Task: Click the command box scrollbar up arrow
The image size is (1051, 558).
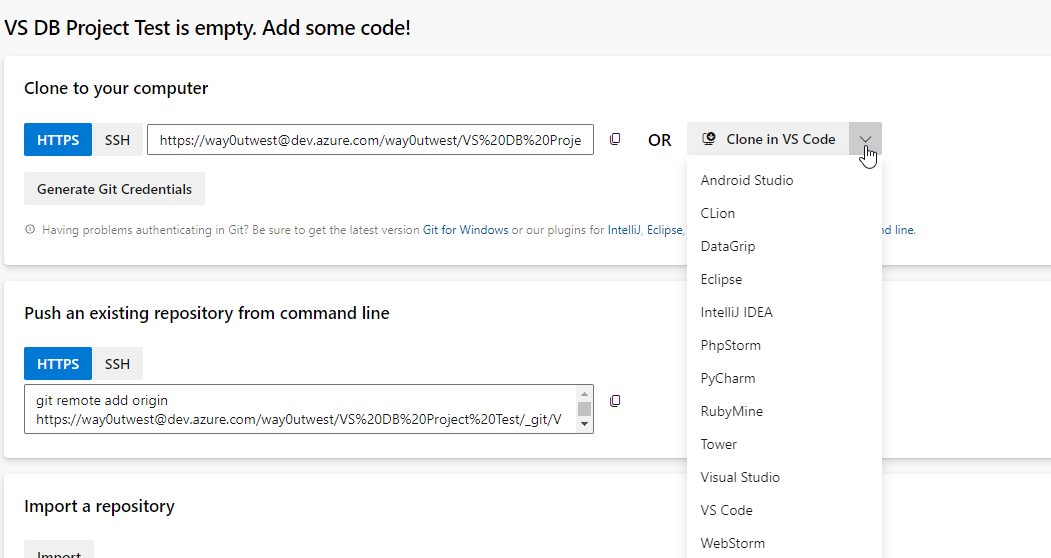Action: coord(584,393)
